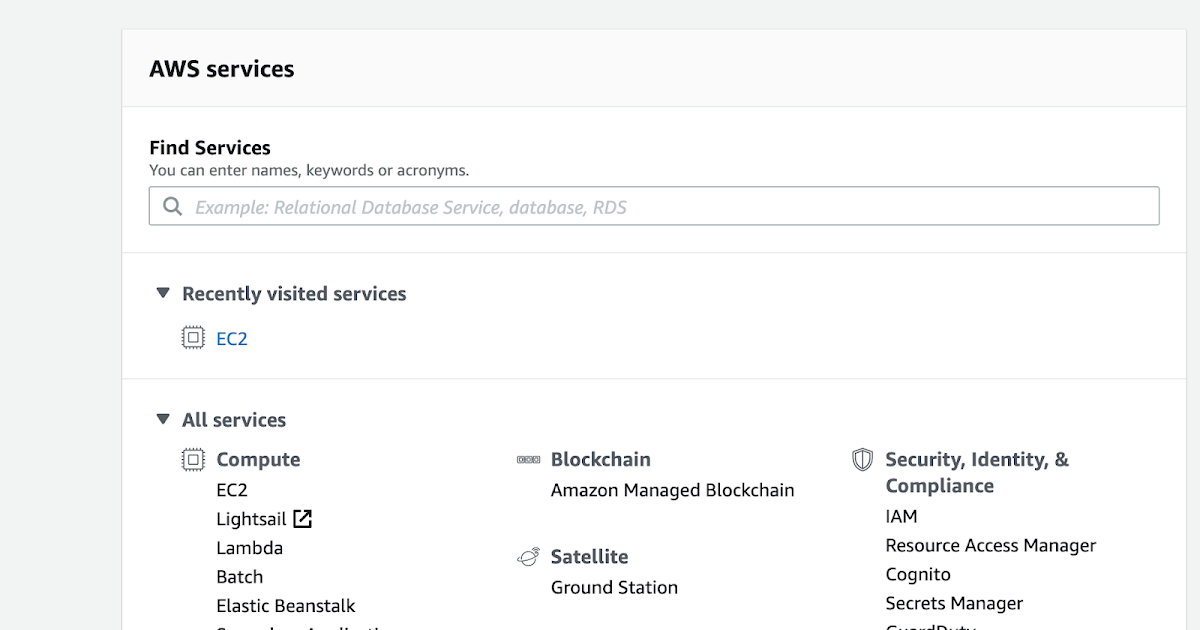1200x630 pixels.
Task: Open the Ground Station service
Action: point(614,587)
